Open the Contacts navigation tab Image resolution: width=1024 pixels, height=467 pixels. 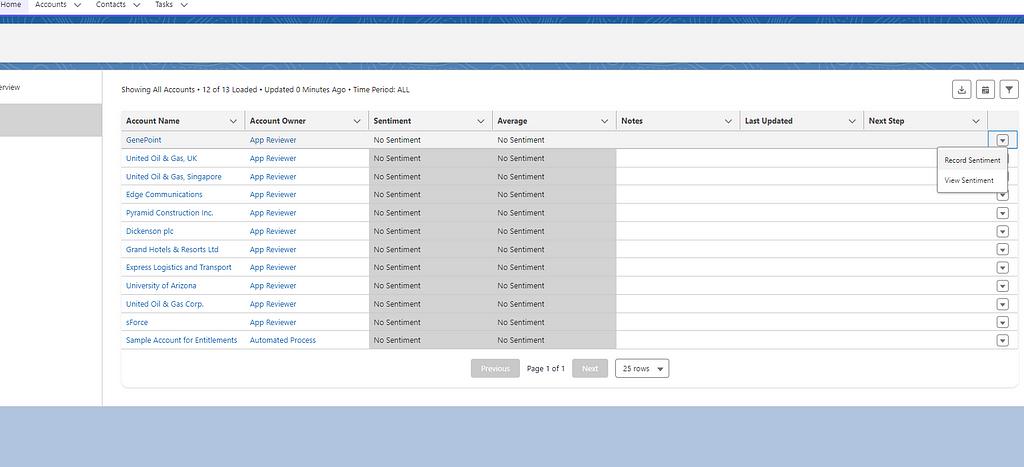[x=111, y=5]
